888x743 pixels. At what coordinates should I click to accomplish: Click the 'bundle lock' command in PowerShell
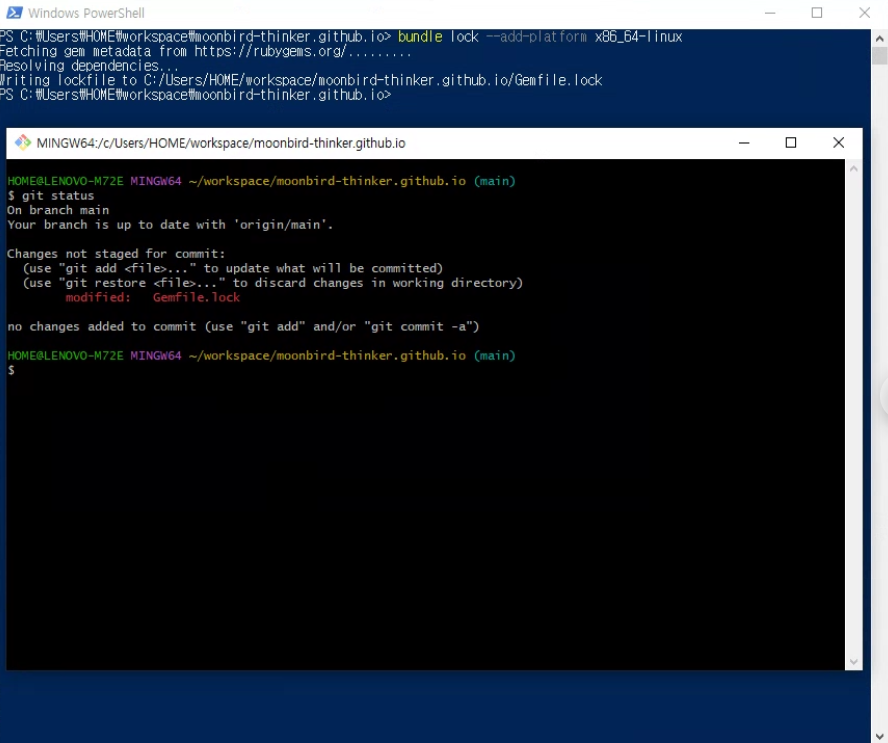pyautogui.click(x=438, y=37)
